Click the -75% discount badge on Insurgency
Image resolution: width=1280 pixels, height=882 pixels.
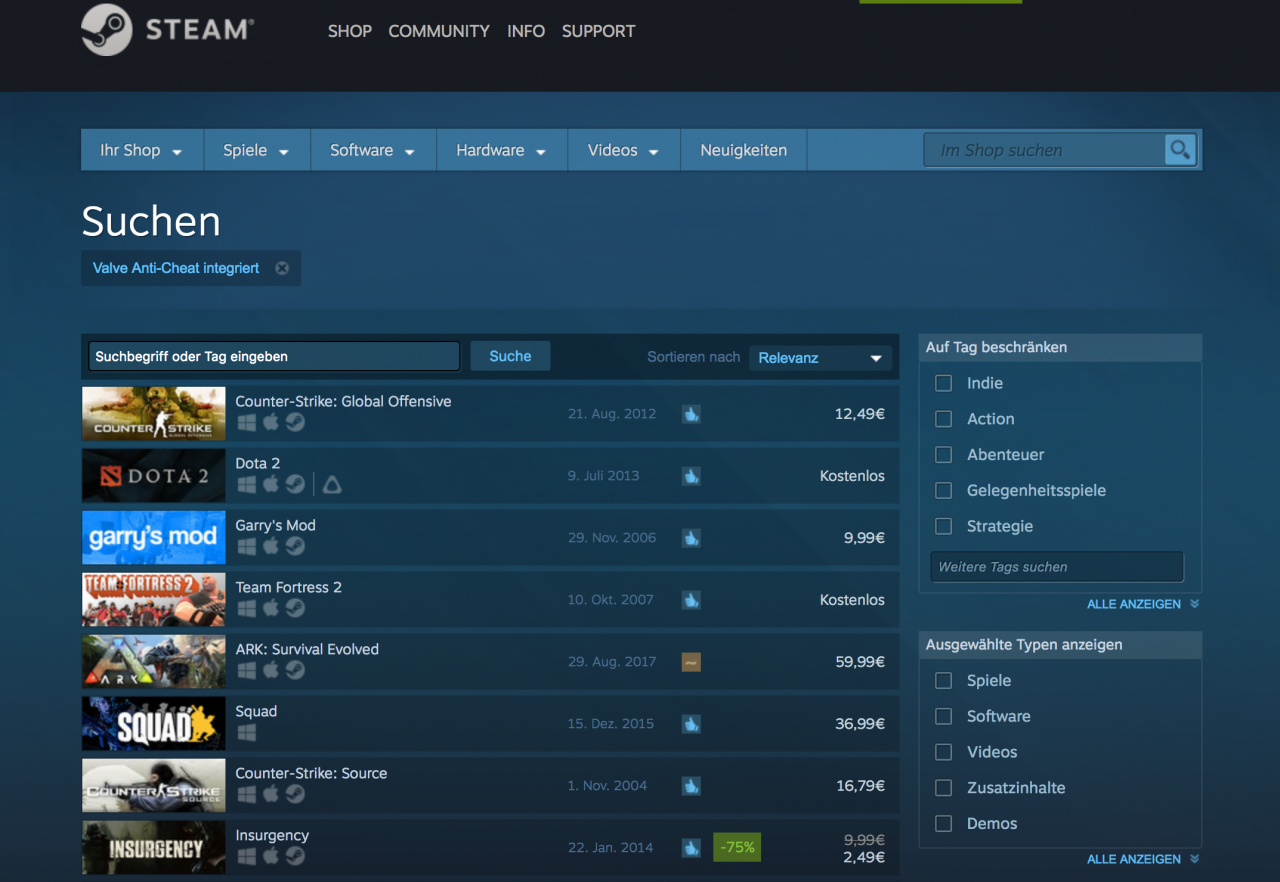[737, 847]
